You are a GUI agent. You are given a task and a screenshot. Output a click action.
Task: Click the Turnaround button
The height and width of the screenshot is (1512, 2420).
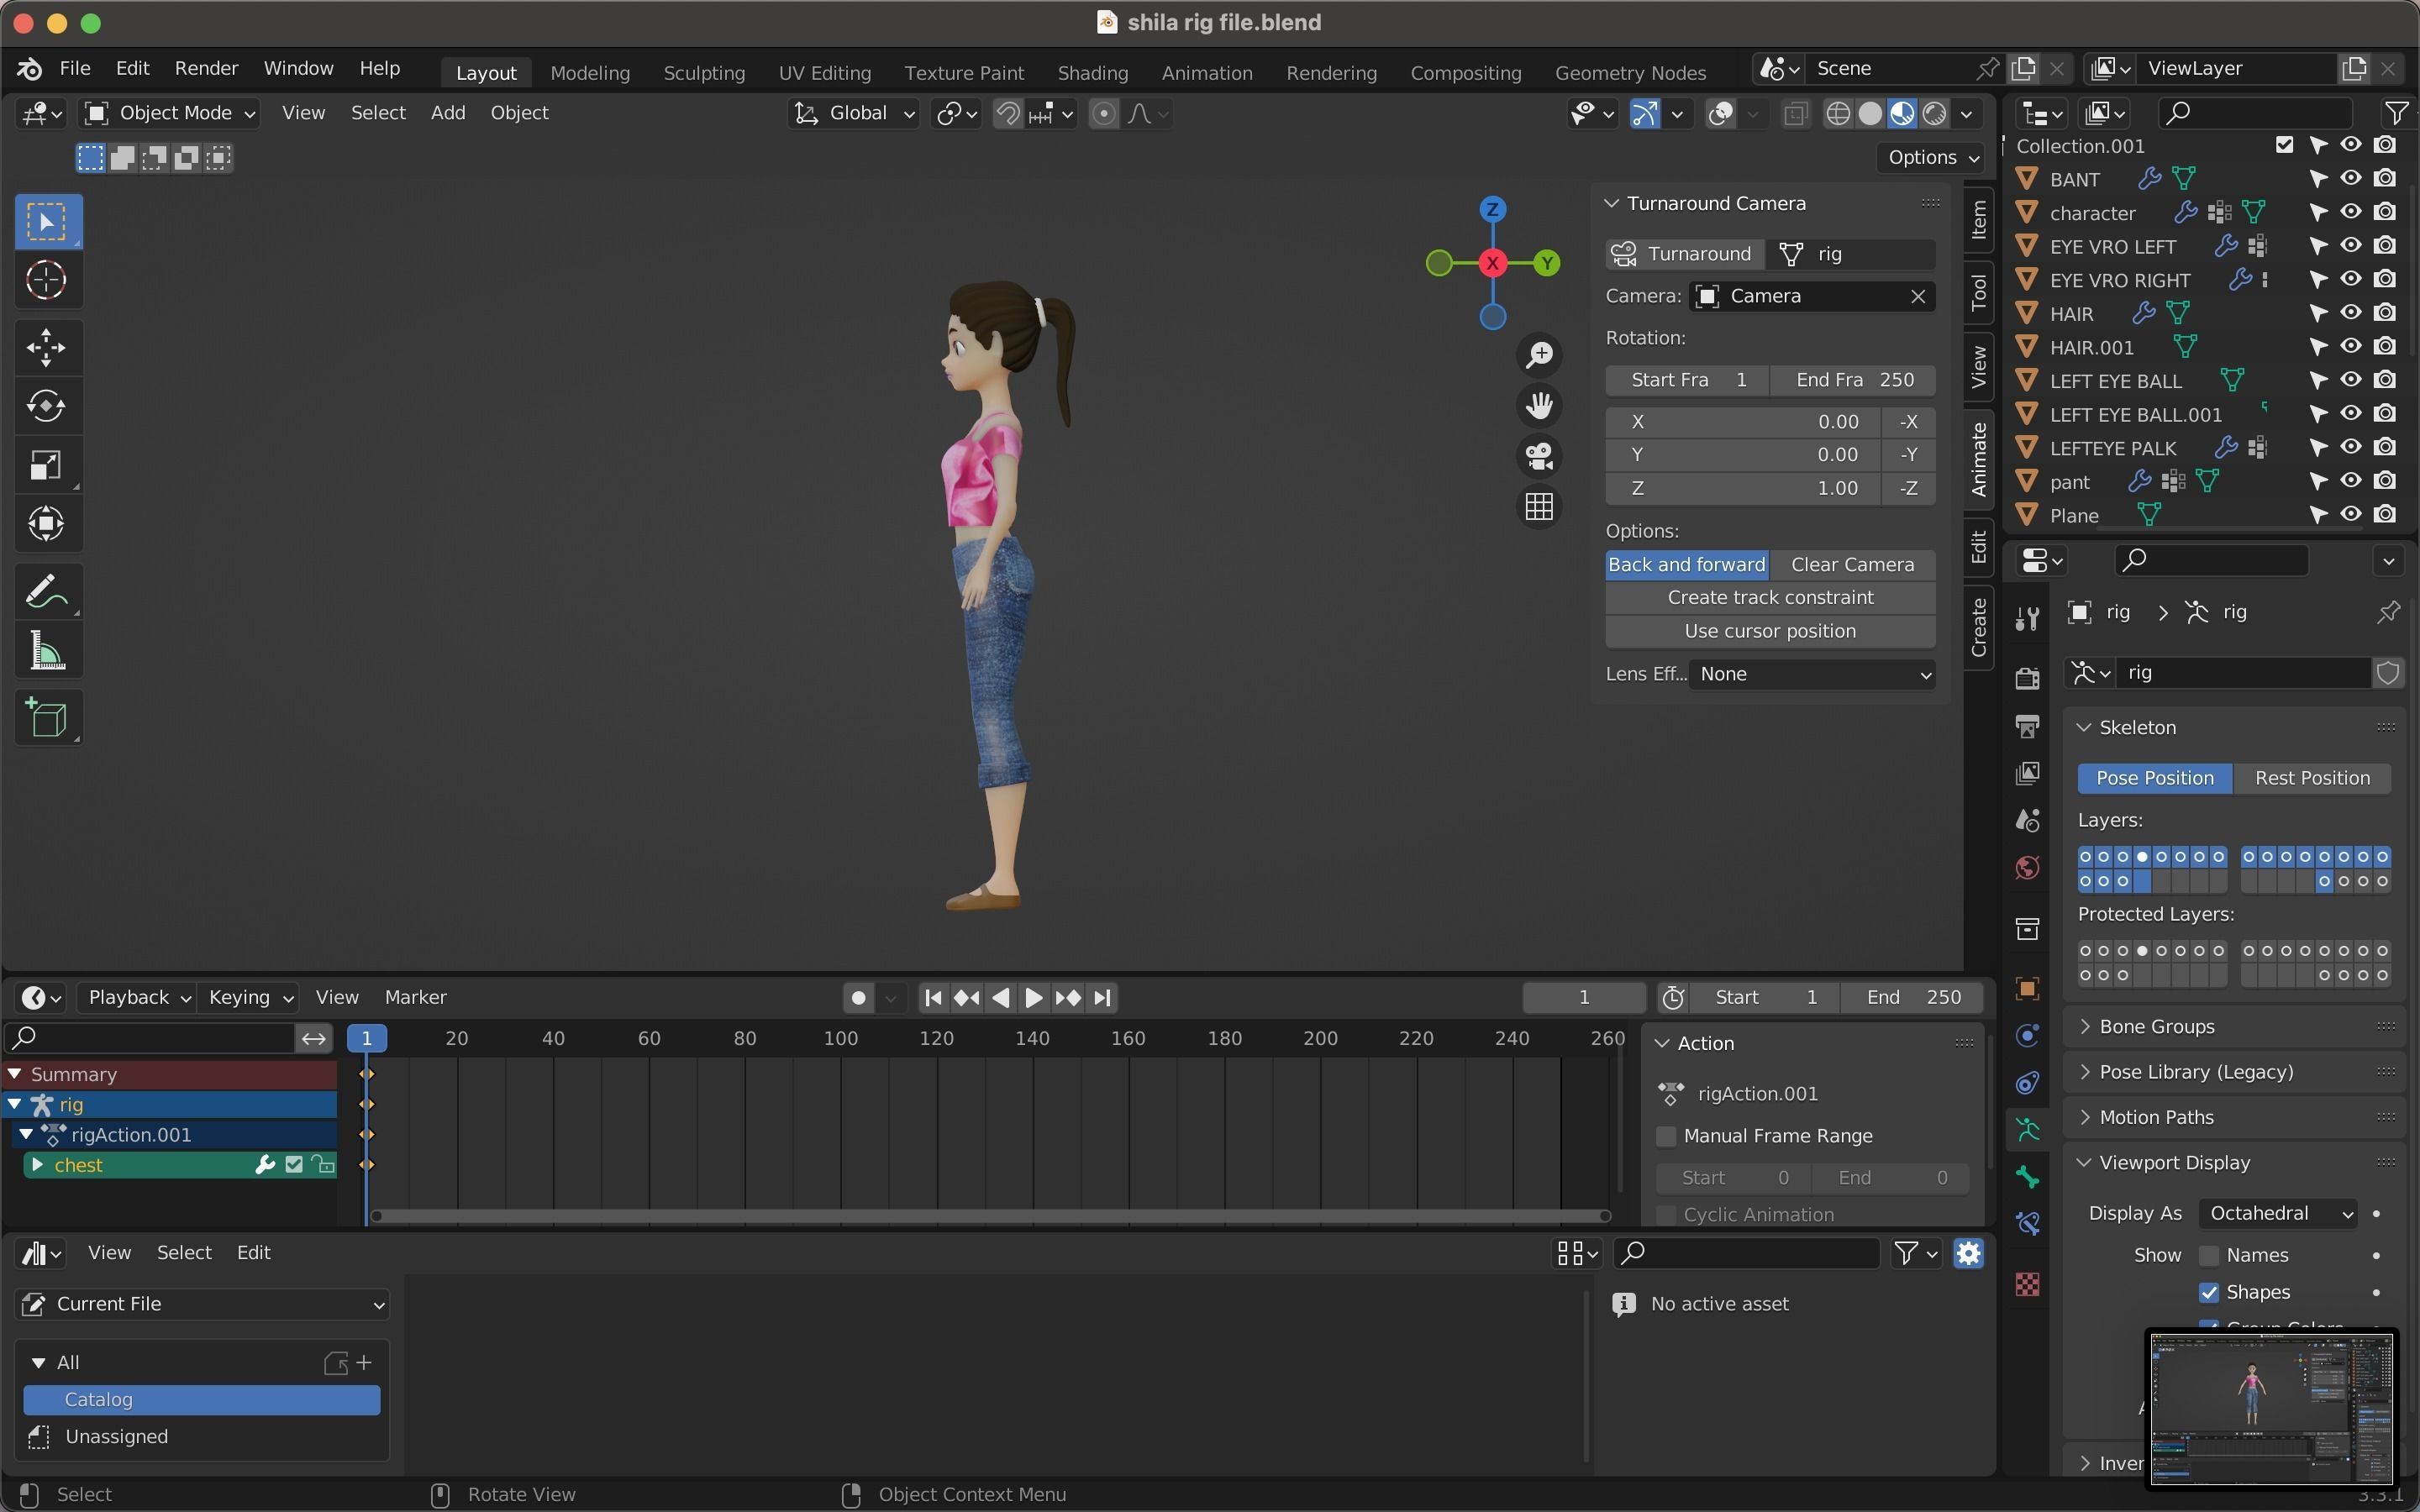coord(1685,254)
